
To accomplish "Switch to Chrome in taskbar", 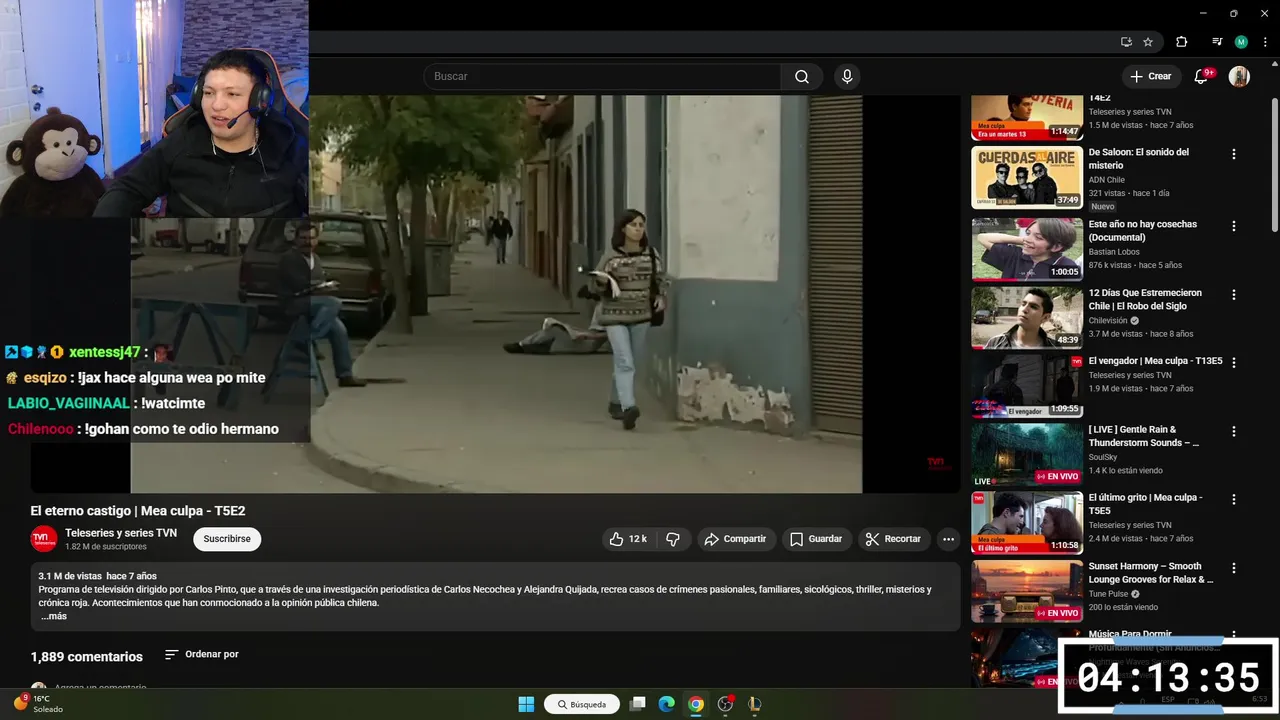I will point(696,704).
